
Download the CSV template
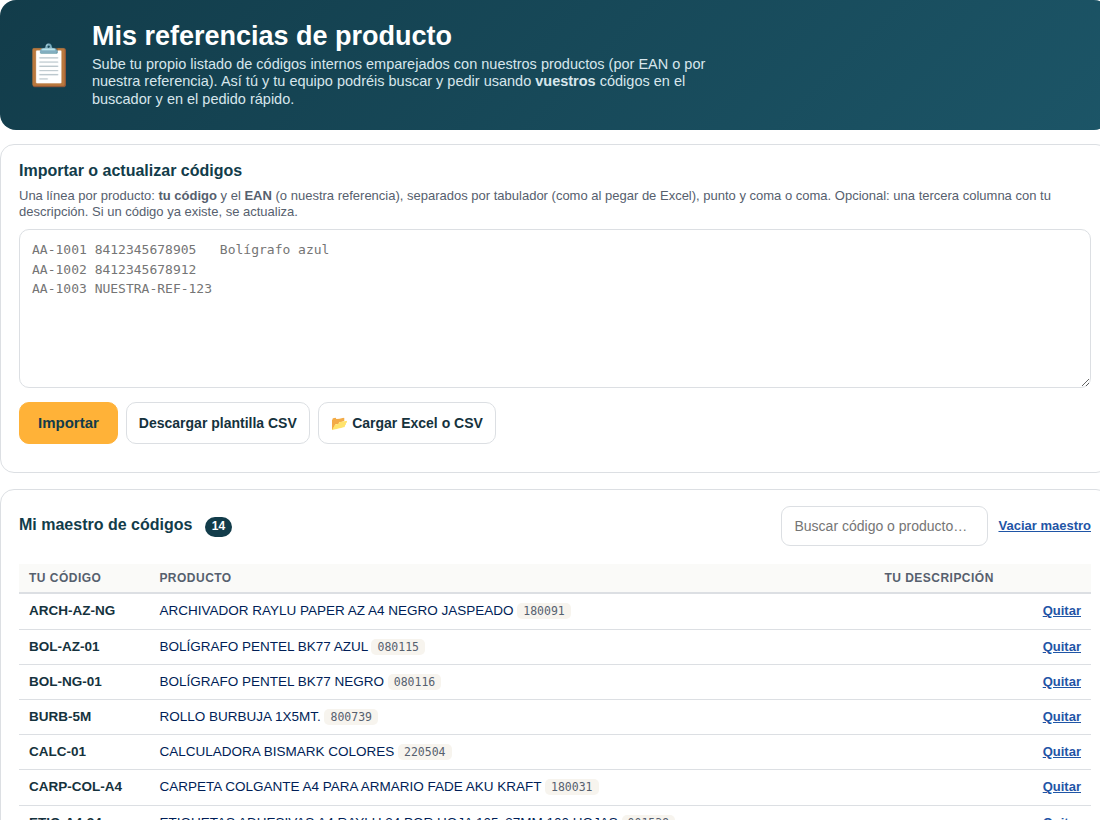[x=217, y=423]
